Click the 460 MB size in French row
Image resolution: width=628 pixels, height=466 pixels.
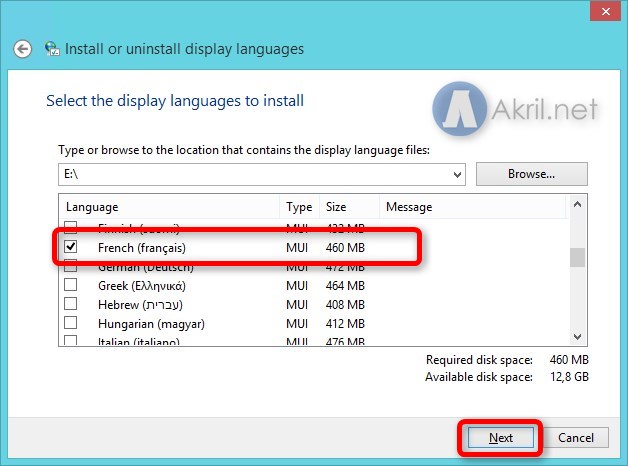pyautogui.click(x=345, y=248)
